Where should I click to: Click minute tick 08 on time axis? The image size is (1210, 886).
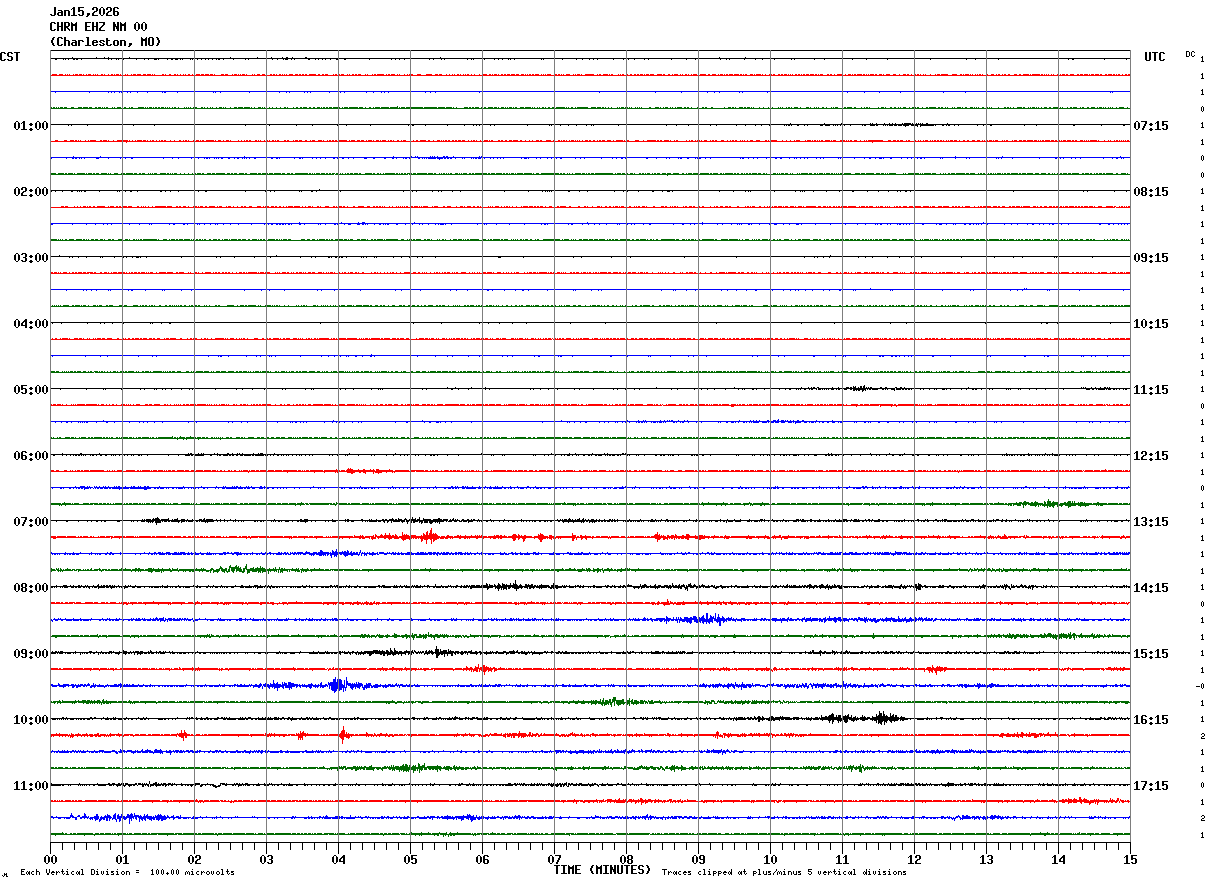tap(626, 859)
